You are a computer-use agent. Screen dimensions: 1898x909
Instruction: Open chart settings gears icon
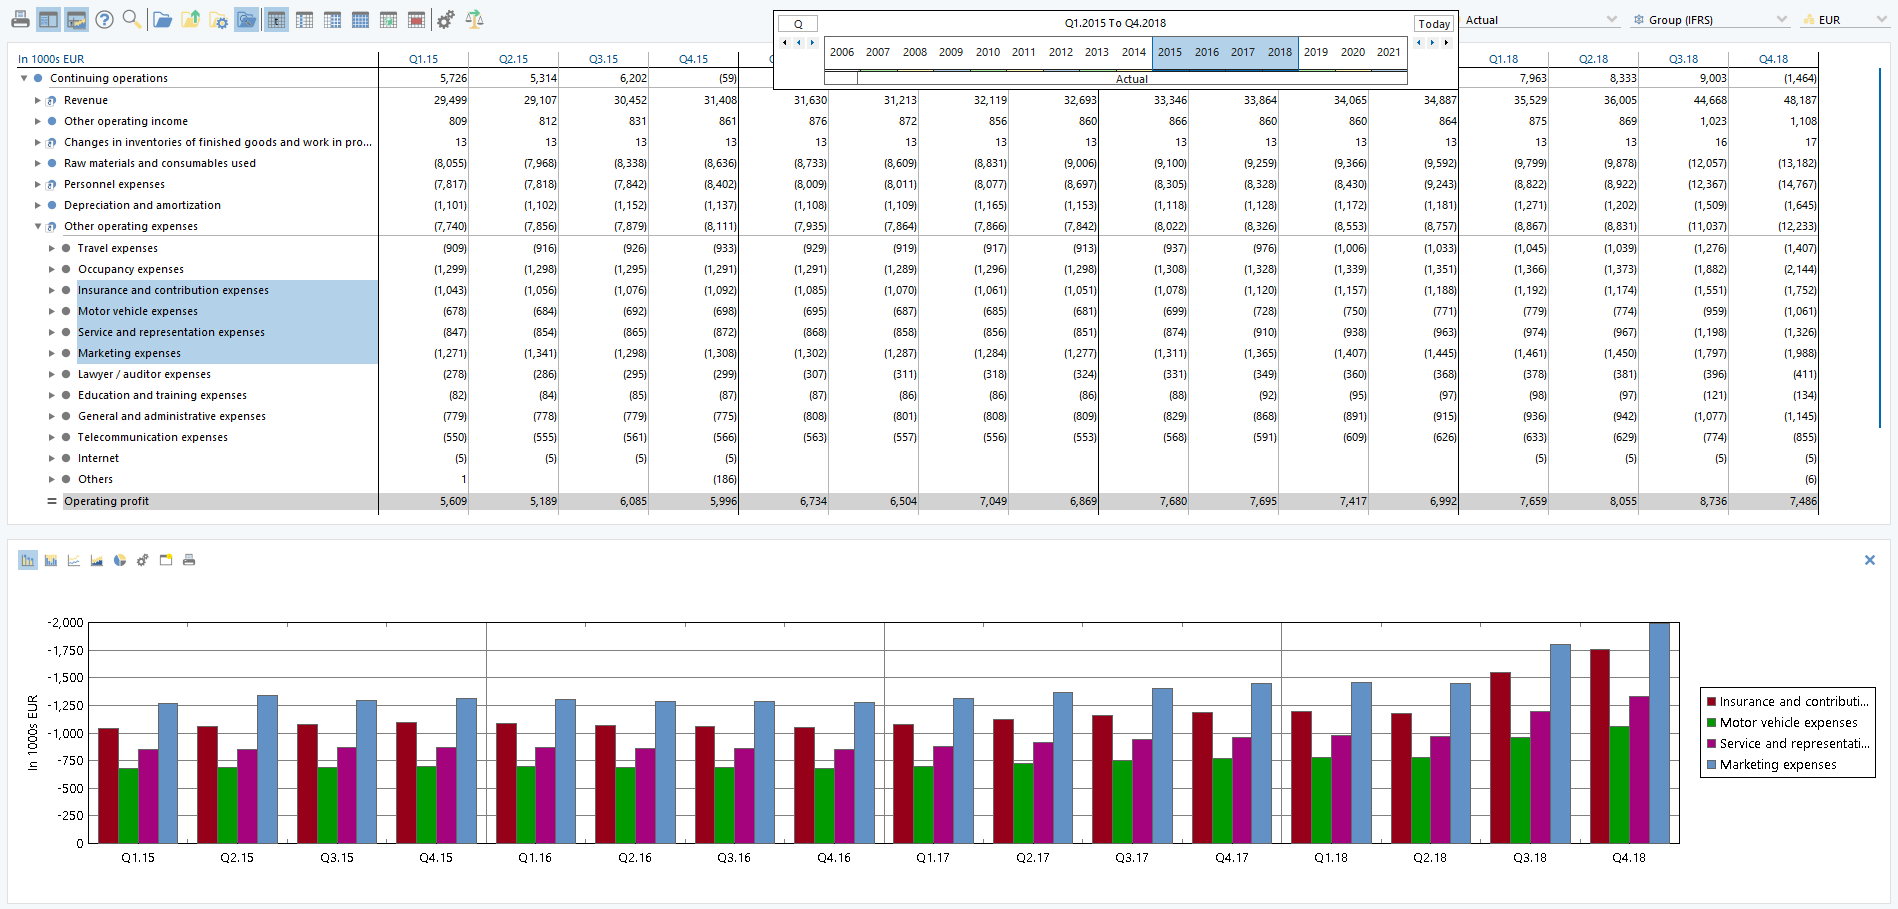pyautogui.click(x=143, y=560)
